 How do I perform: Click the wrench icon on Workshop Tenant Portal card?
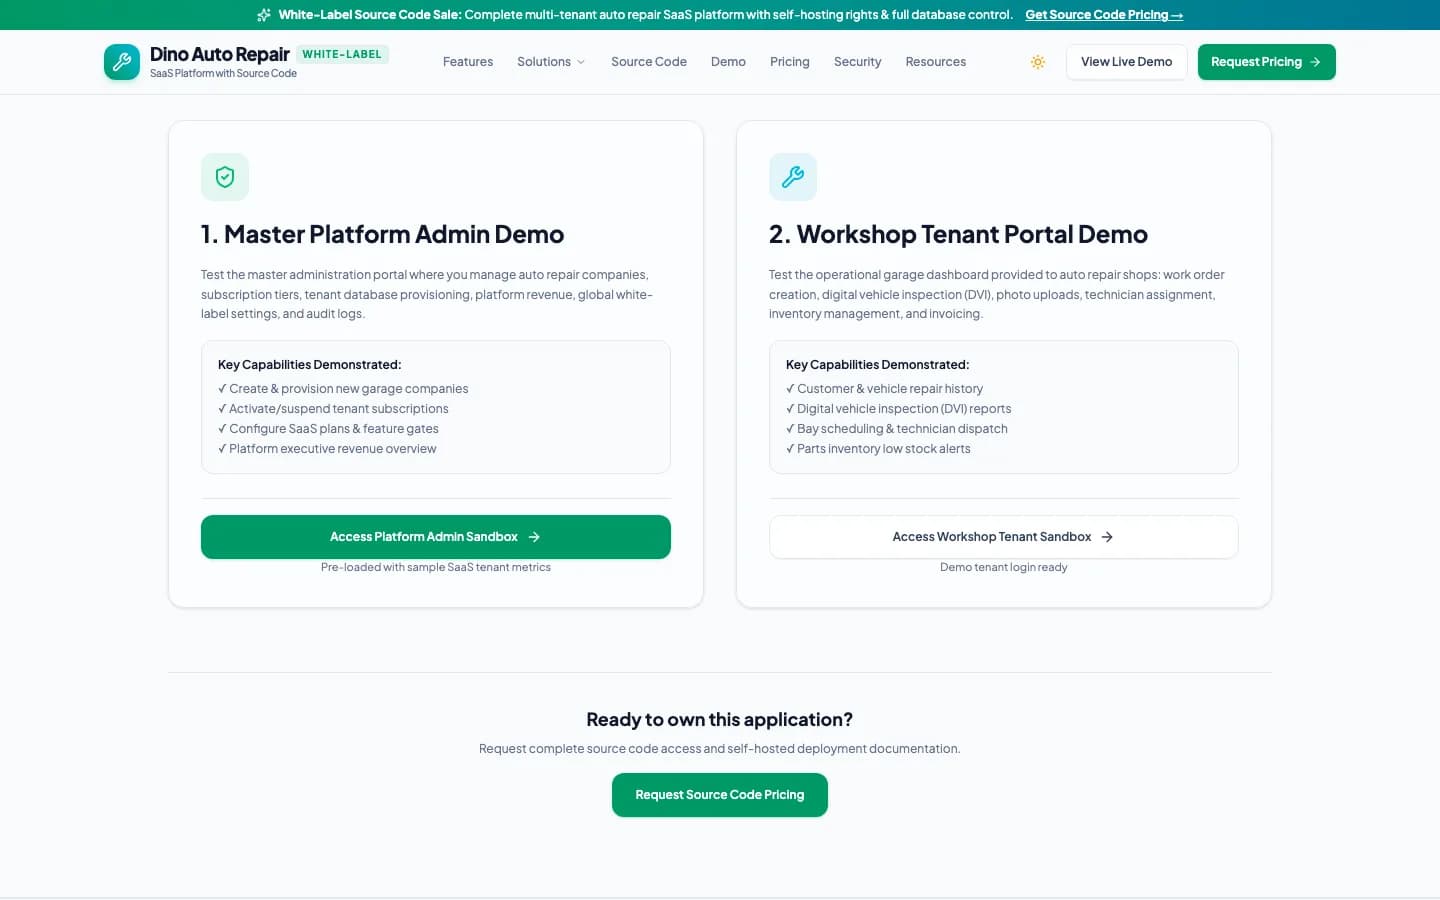pos(793,177)
